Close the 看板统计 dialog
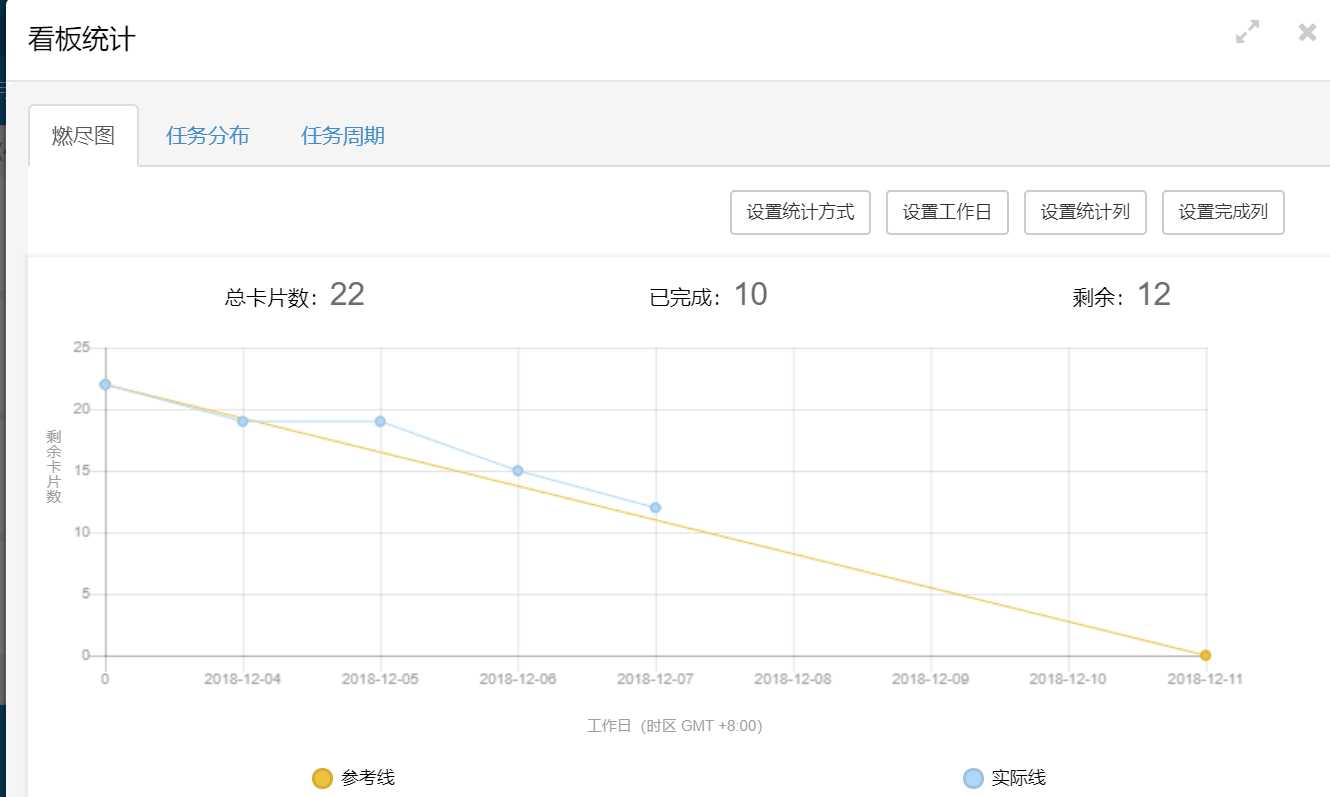This screenshot has width=1330, height=797. point(1307,32)
